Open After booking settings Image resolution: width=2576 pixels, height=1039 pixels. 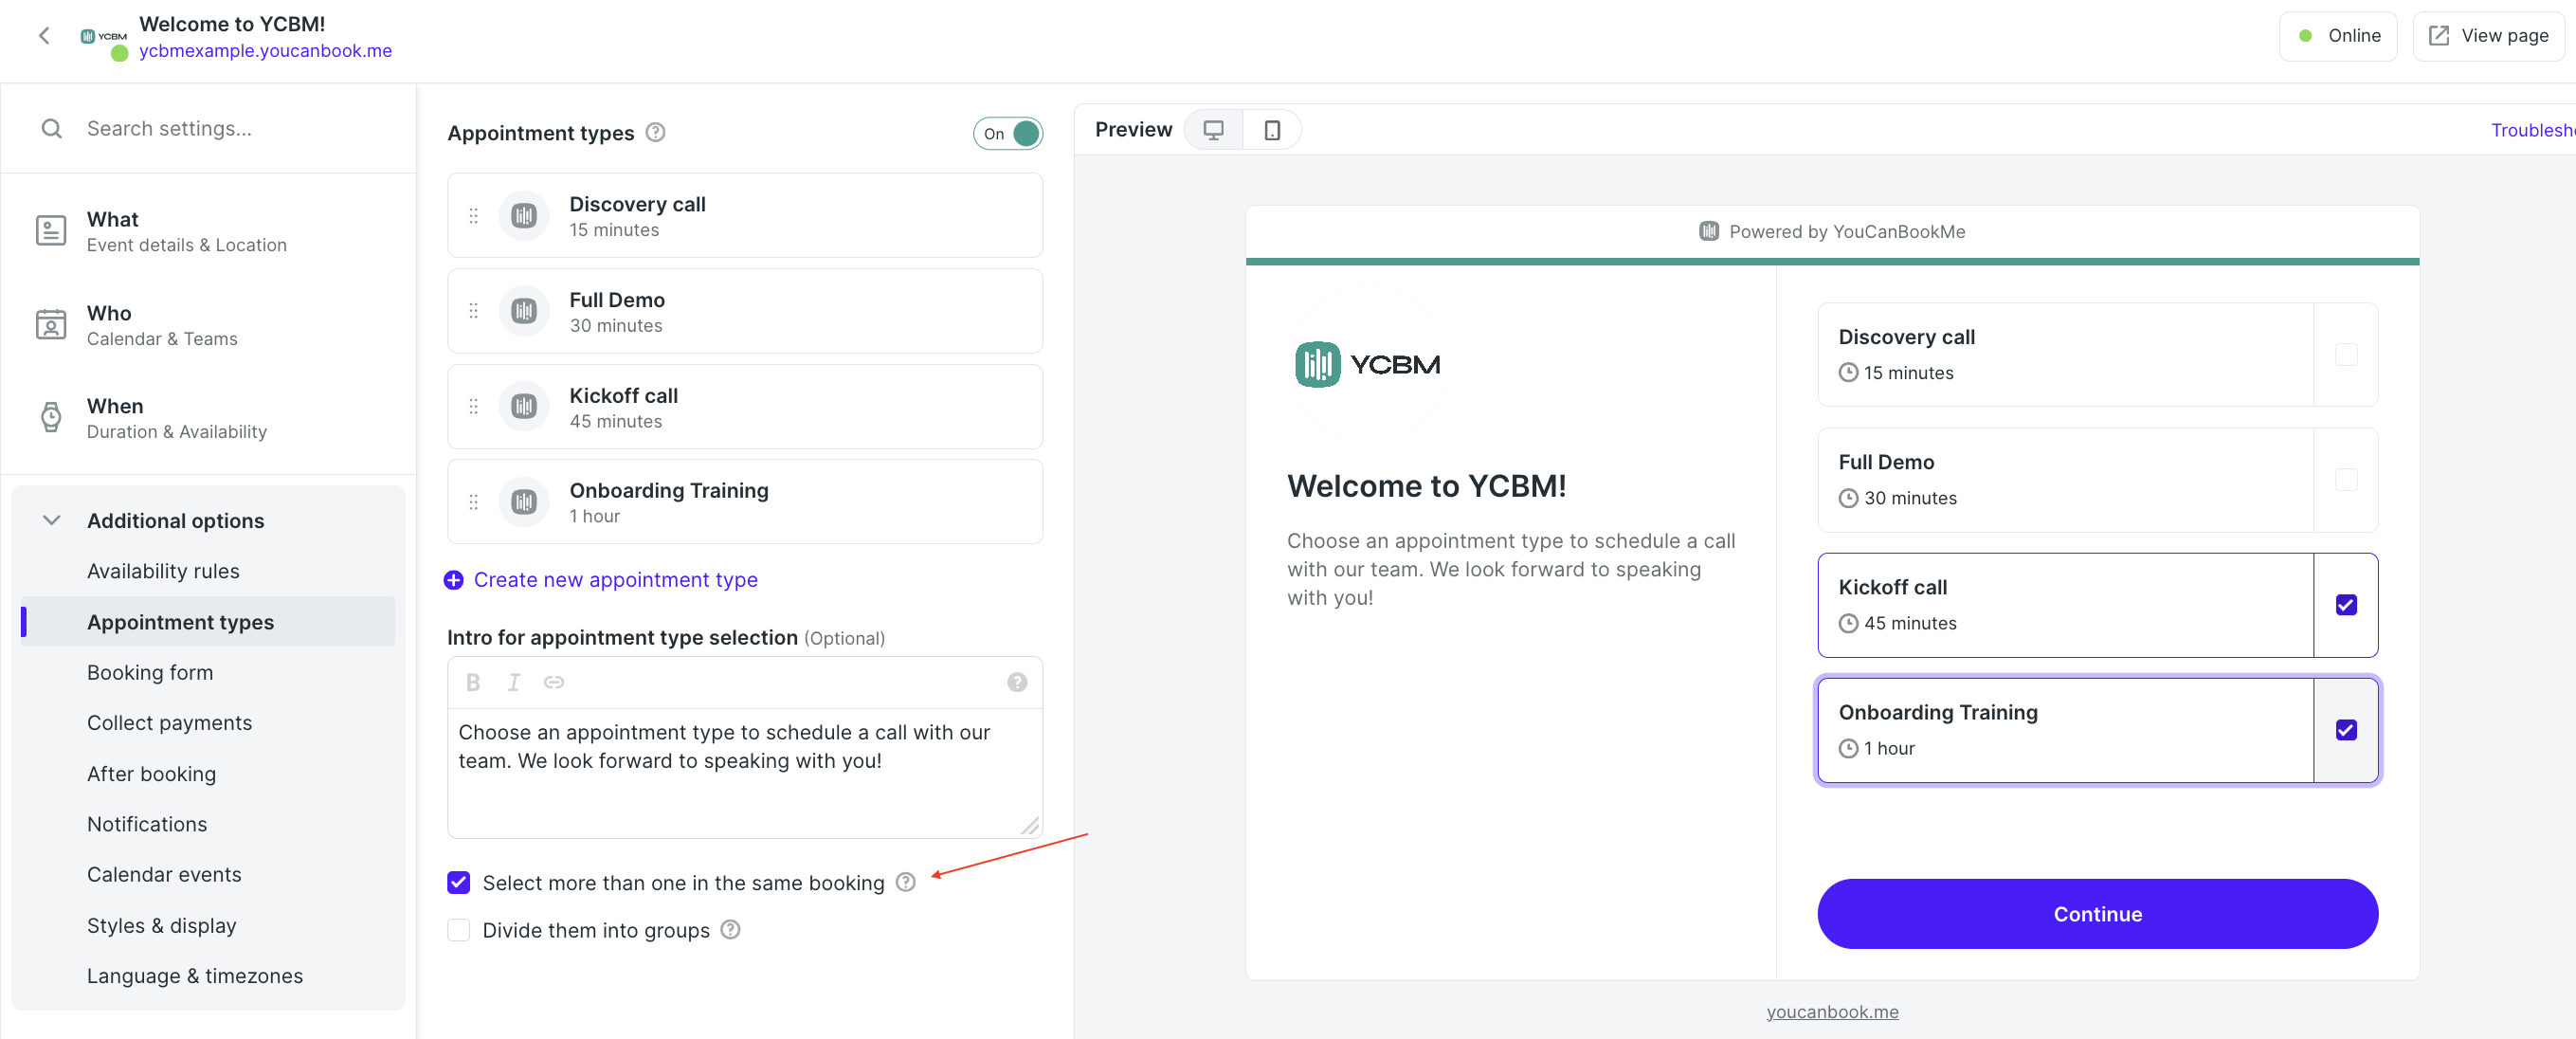click(151, 774)
